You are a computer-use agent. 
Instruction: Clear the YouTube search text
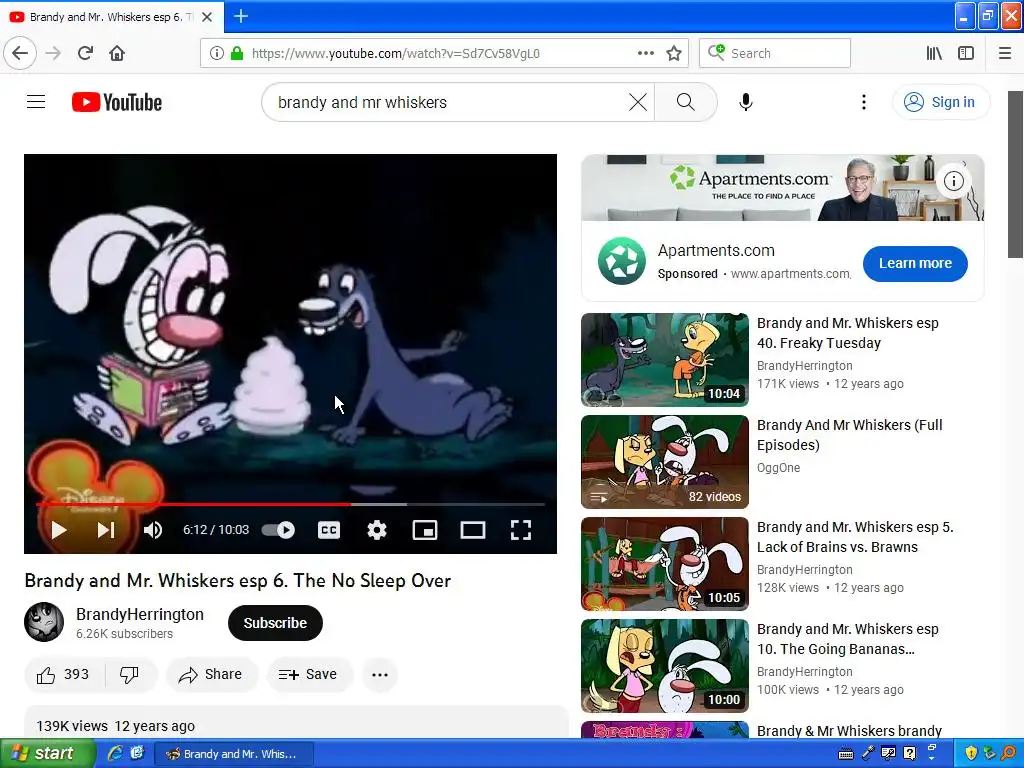[637, 103]
